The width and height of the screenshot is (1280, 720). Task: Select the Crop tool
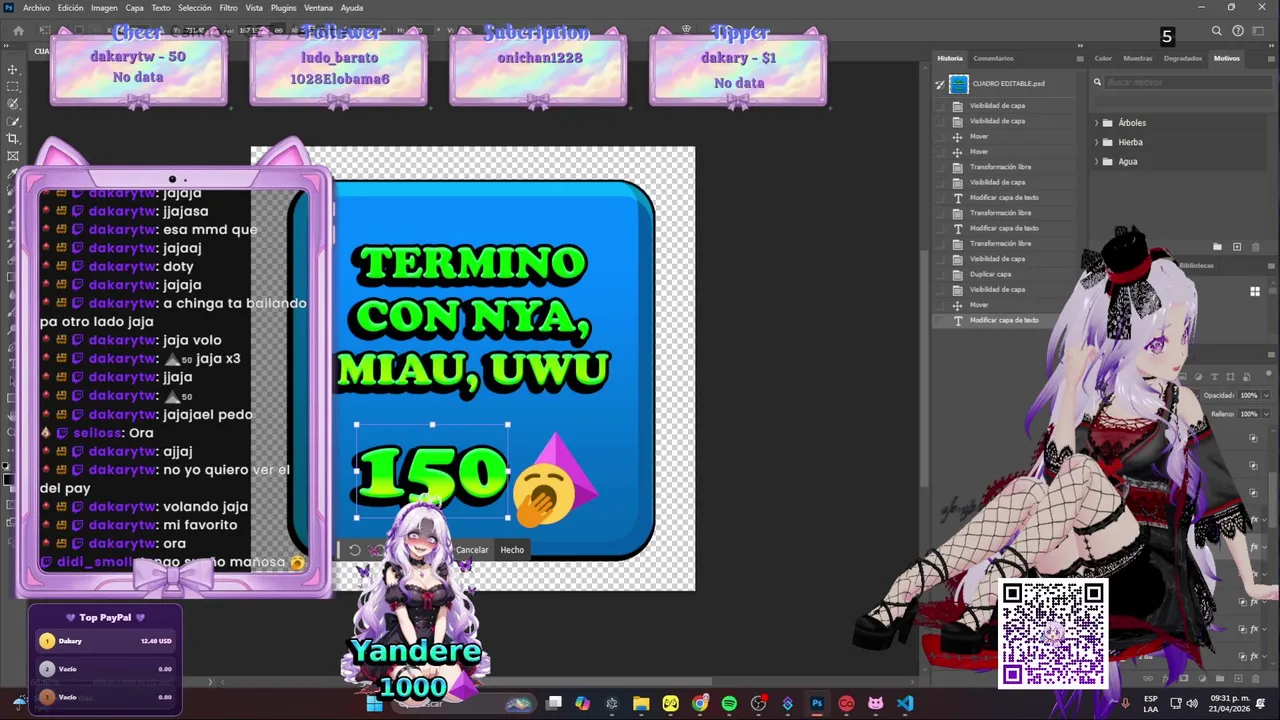[13, 138]
